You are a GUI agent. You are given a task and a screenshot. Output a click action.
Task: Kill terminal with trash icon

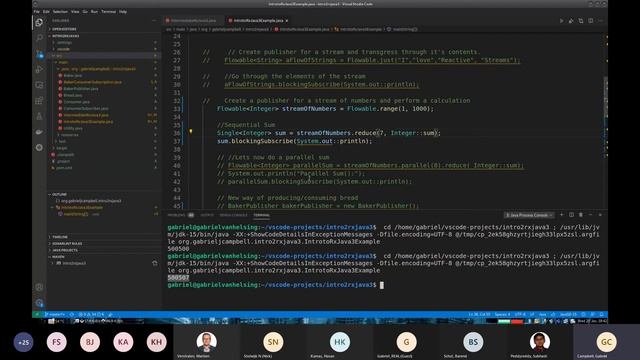581,215
